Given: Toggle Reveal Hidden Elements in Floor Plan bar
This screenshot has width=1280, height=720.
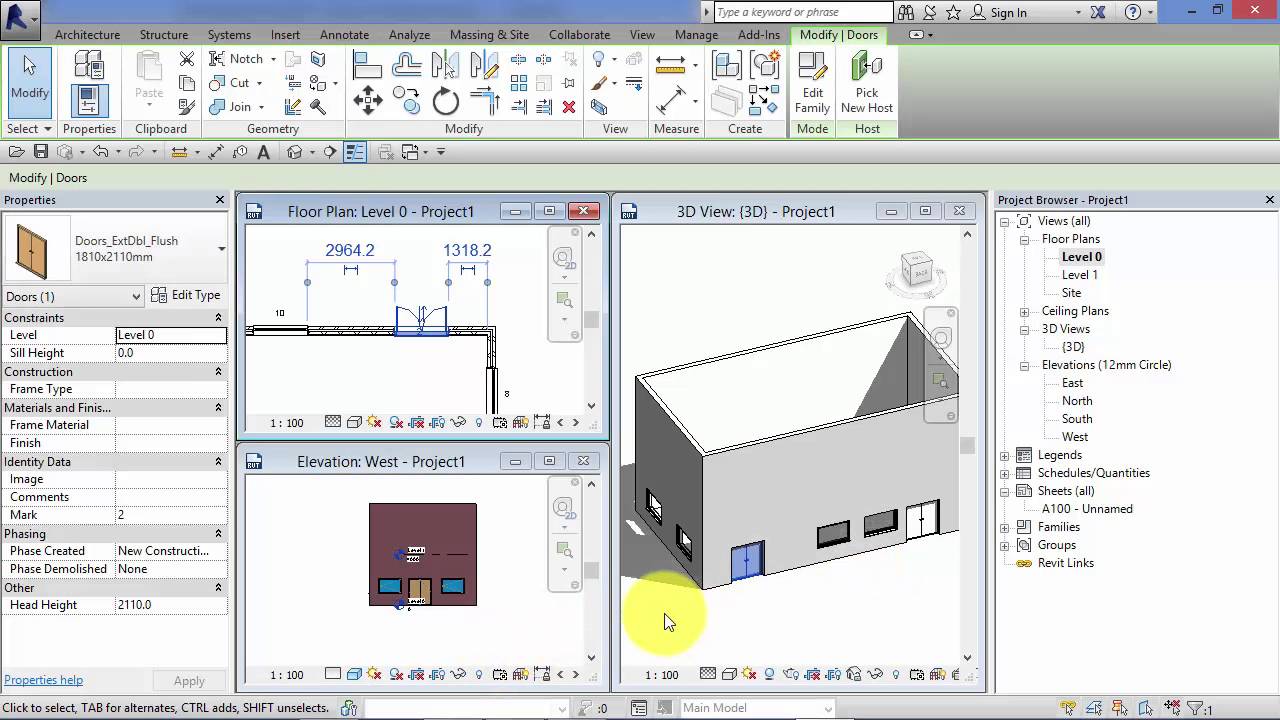Looking at the screenshot, I should pyautogui.click(x=479, y=422).
